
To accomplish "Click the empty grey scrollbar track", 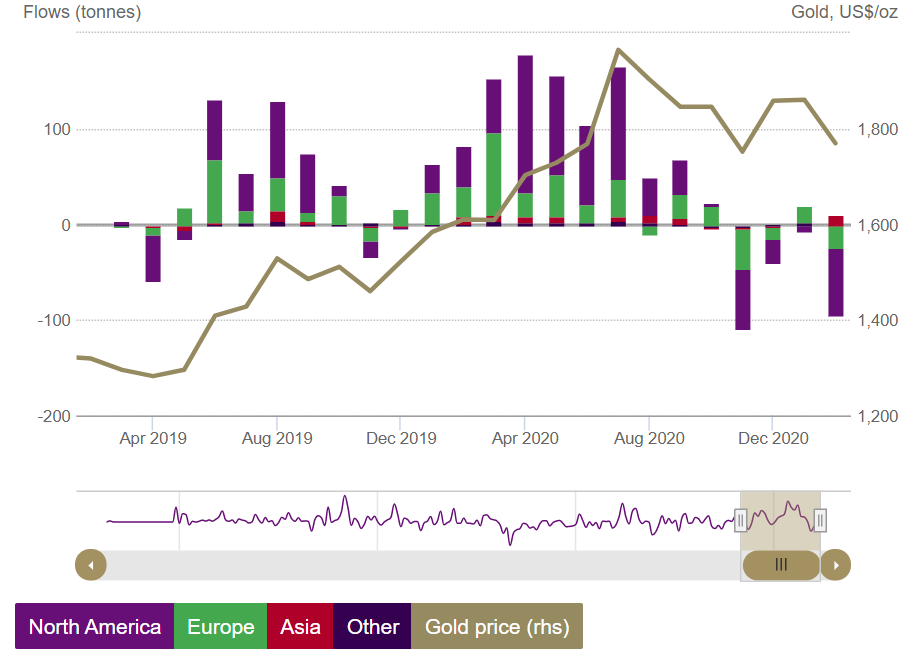I will [x=420, y=565].
